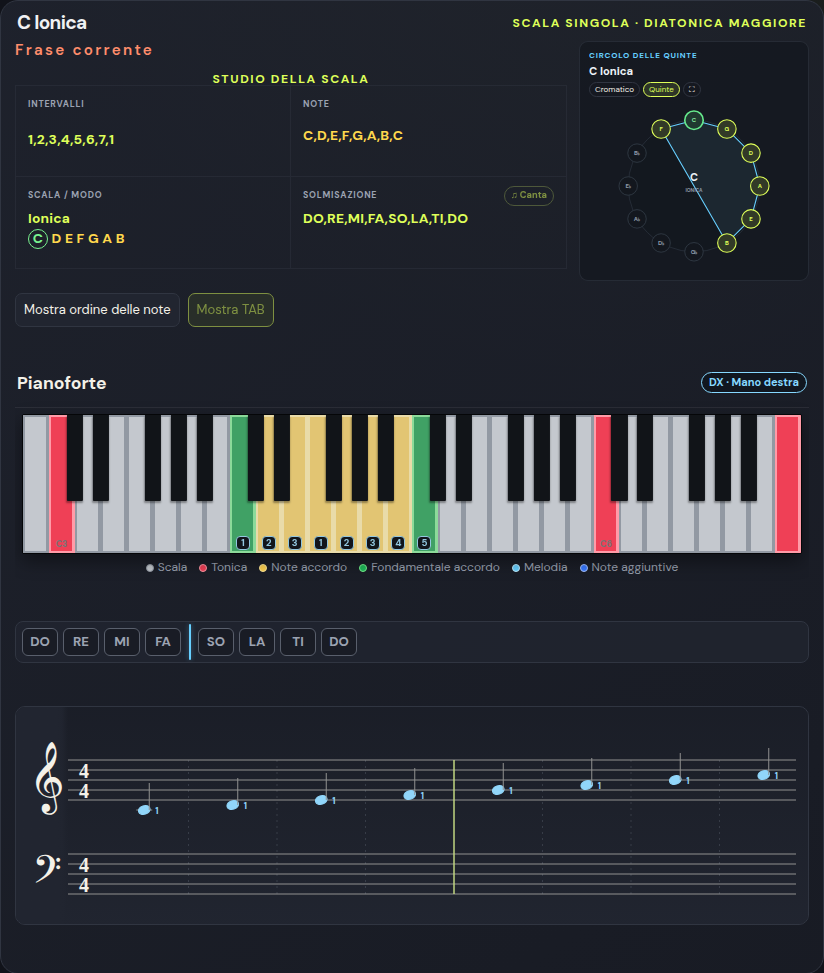
Task: Click the solmisation text DO,RE,MI,FA,SO,LA,TI,DO
Action: pos(385,218)
